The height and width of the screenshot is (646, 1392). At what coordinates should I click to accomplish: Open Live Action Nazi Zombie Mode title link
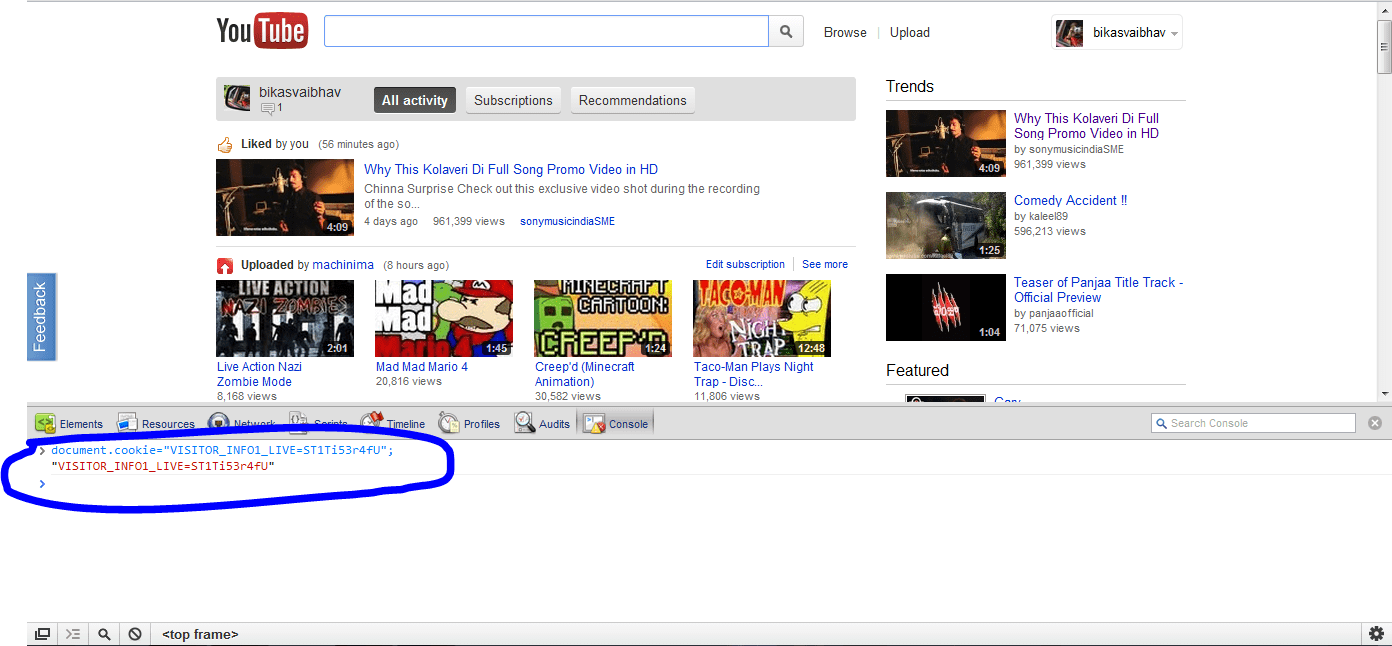point(259,374)
